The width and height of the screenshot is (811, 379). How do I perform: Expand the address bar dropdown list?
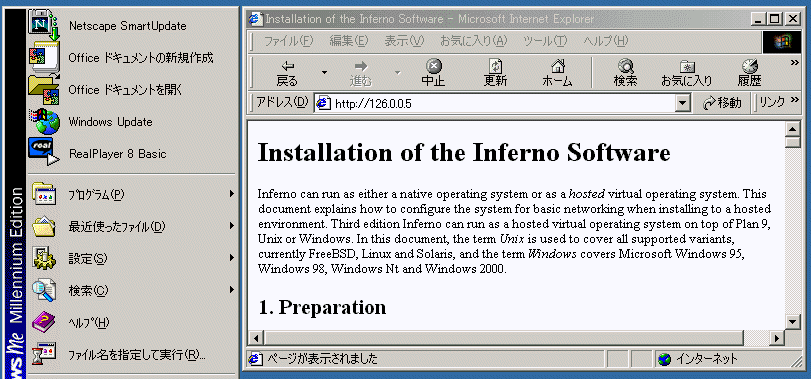tap(683, 103)
